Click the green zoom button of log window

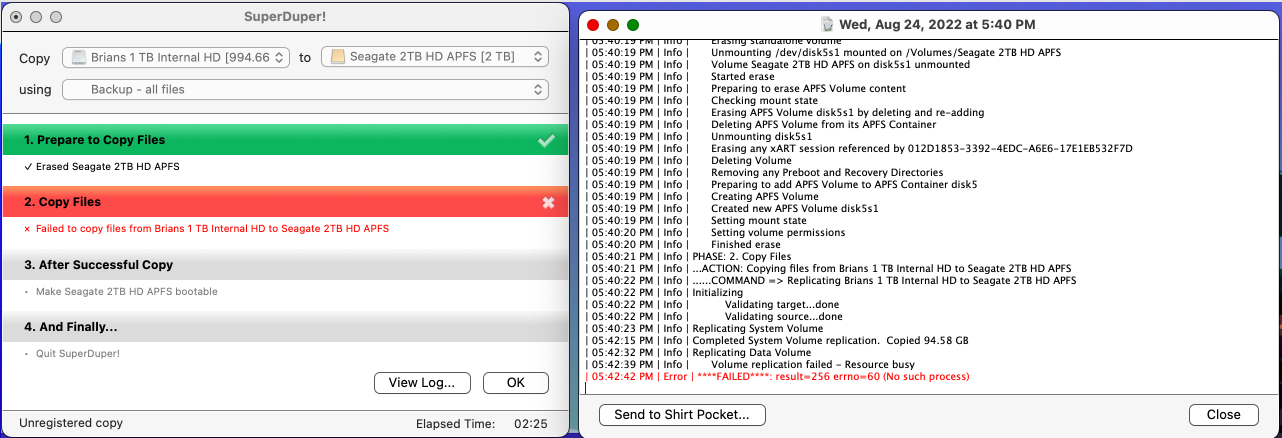click(x=633, y=24)
